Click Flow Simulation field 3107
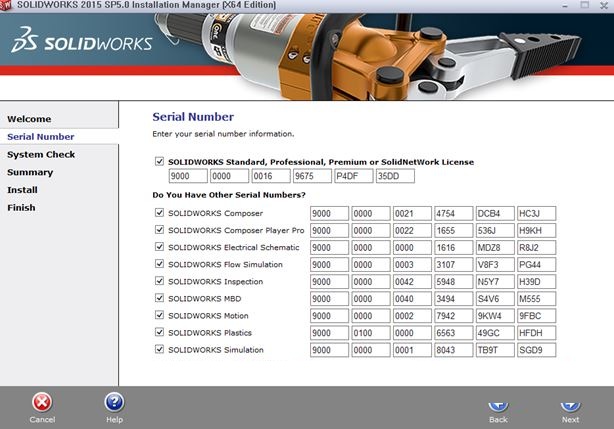Image resolution: width=614 pixels, height=429 pixels. tap(454, 265)
